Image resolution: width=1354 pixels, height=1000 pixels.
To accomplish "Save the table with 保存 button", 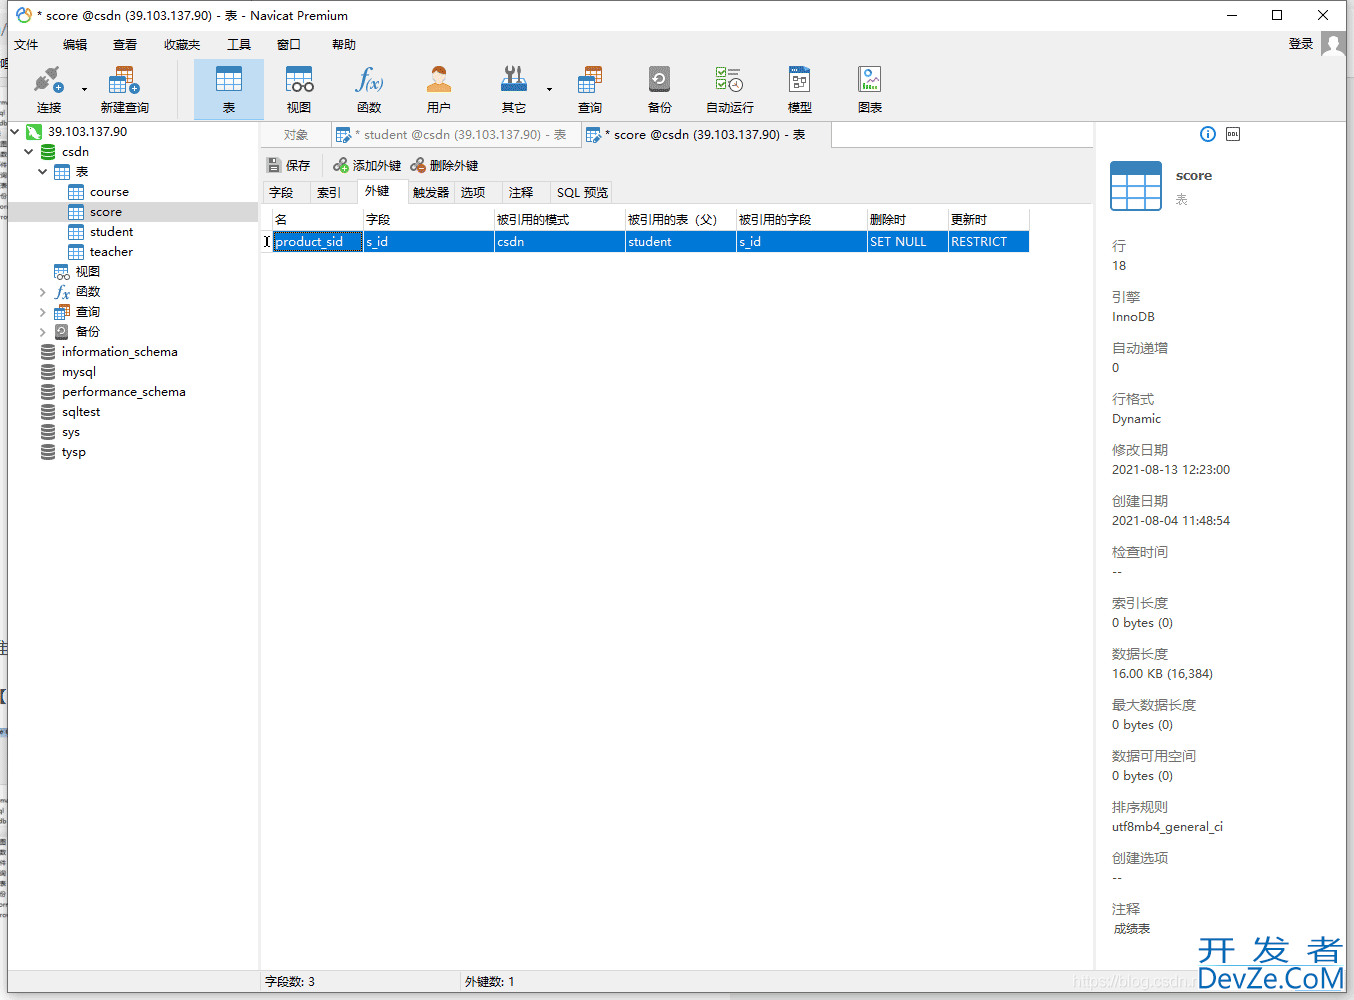I will [289, 165].
